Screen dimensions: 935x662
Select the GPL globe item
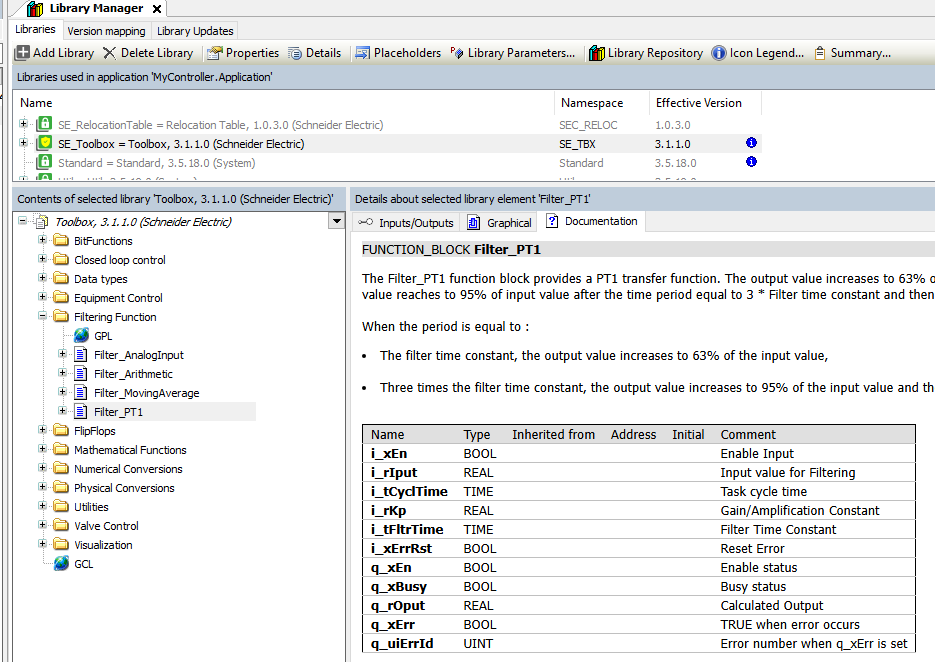pos(81,336)
